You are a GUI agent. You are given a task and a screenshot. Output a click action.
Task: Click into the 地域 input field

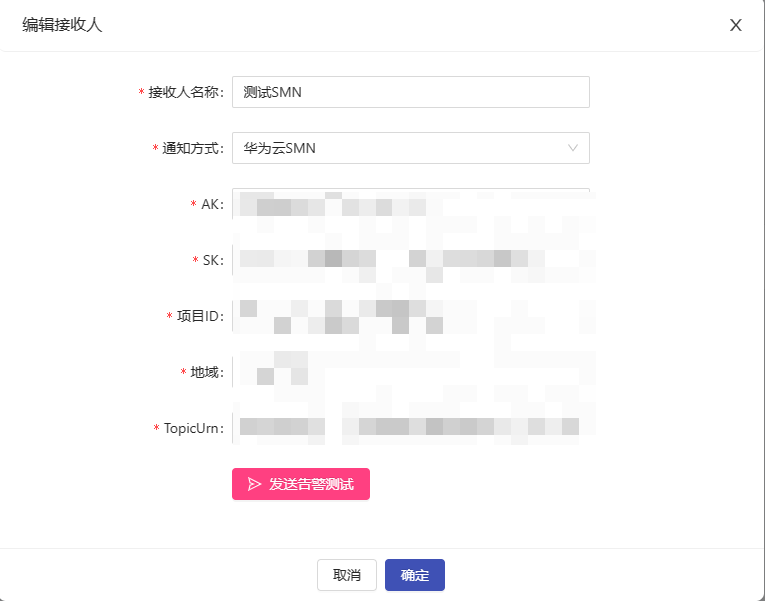click(410, 372)
